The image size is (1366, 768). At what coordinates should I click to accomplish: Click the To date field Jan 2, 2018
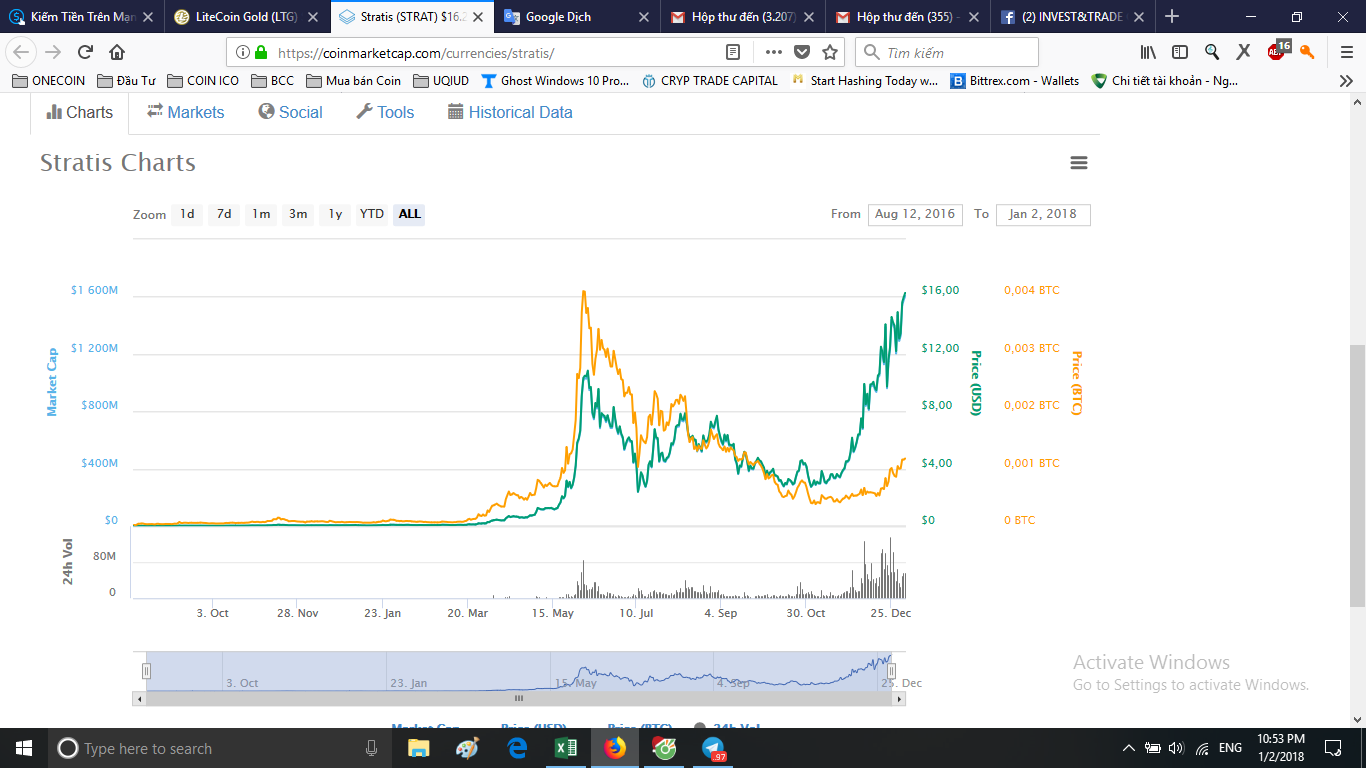click(x=1043, y=214)
